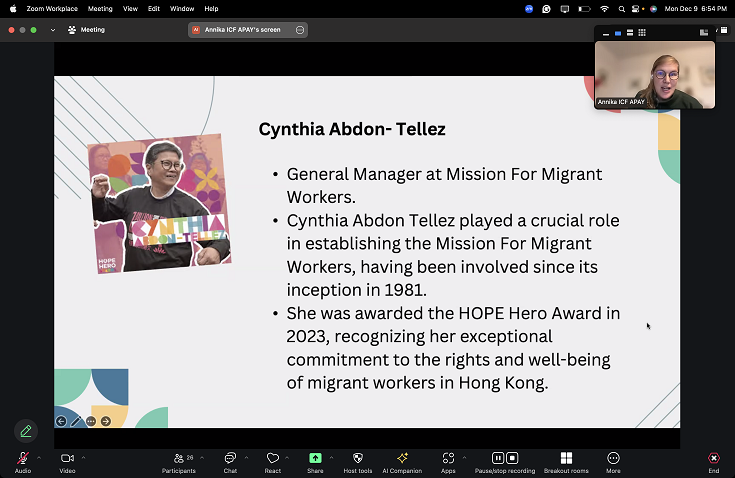Open the More options button
735x478 pixels.
(x=613, y=462)
